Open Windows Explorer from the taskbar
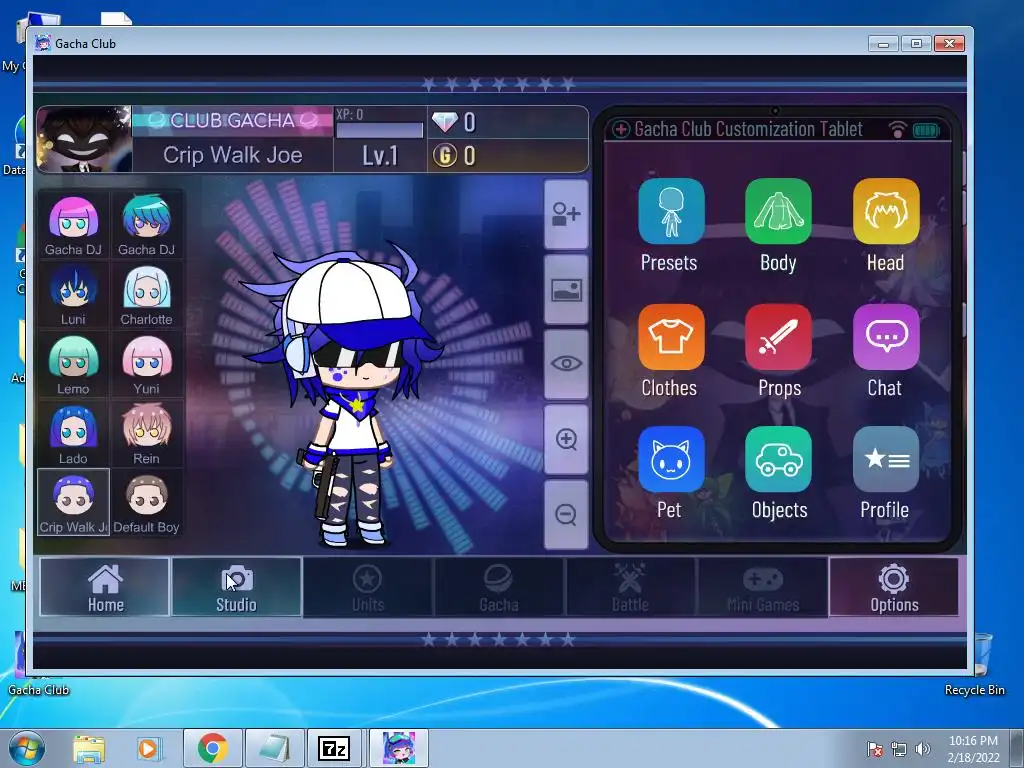The height and width of the screenshot is (768, 1024). point(89,749)
